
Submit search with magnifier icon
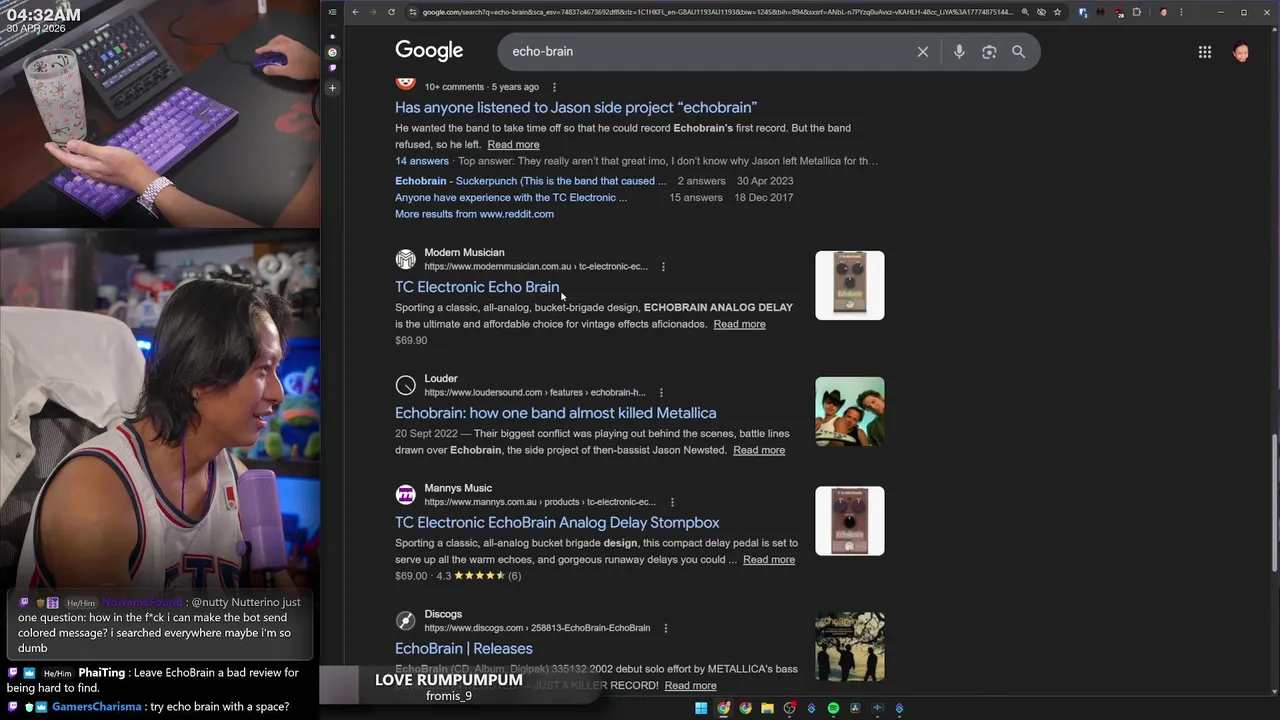[1018, 52]
